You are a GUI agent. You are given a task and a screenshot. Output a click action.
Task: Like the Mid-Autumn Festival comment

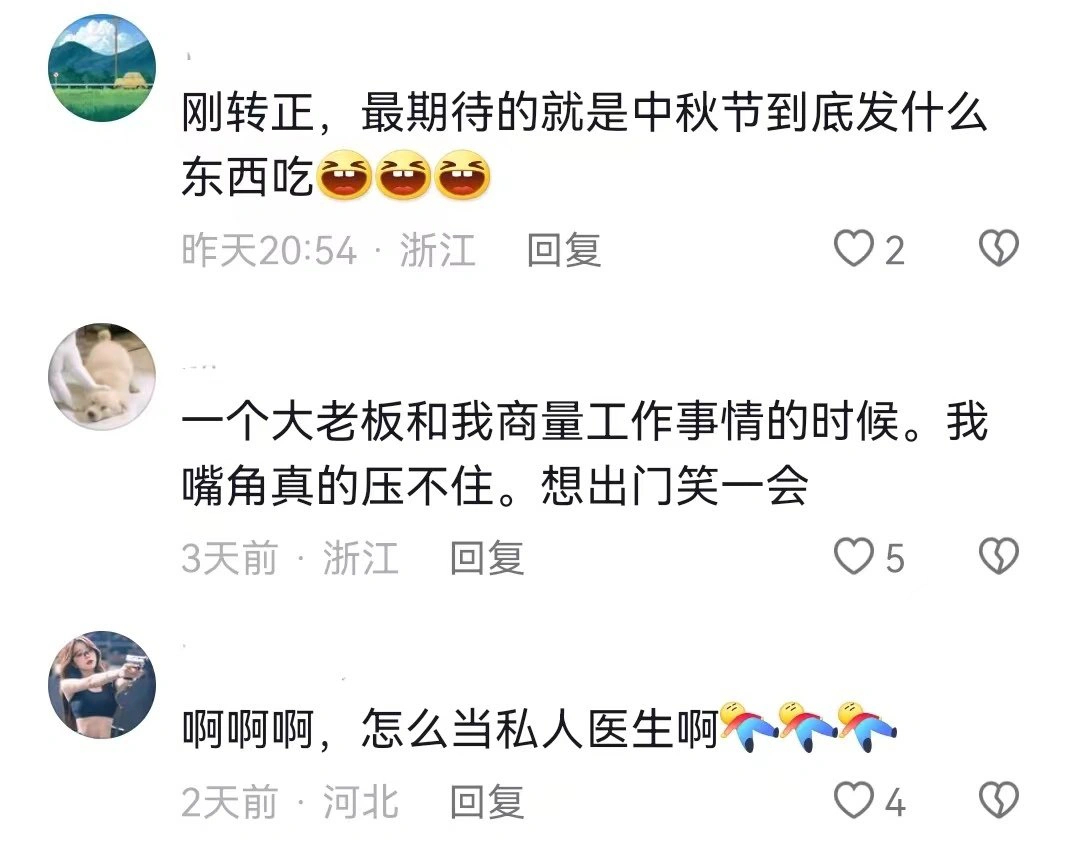854,249
